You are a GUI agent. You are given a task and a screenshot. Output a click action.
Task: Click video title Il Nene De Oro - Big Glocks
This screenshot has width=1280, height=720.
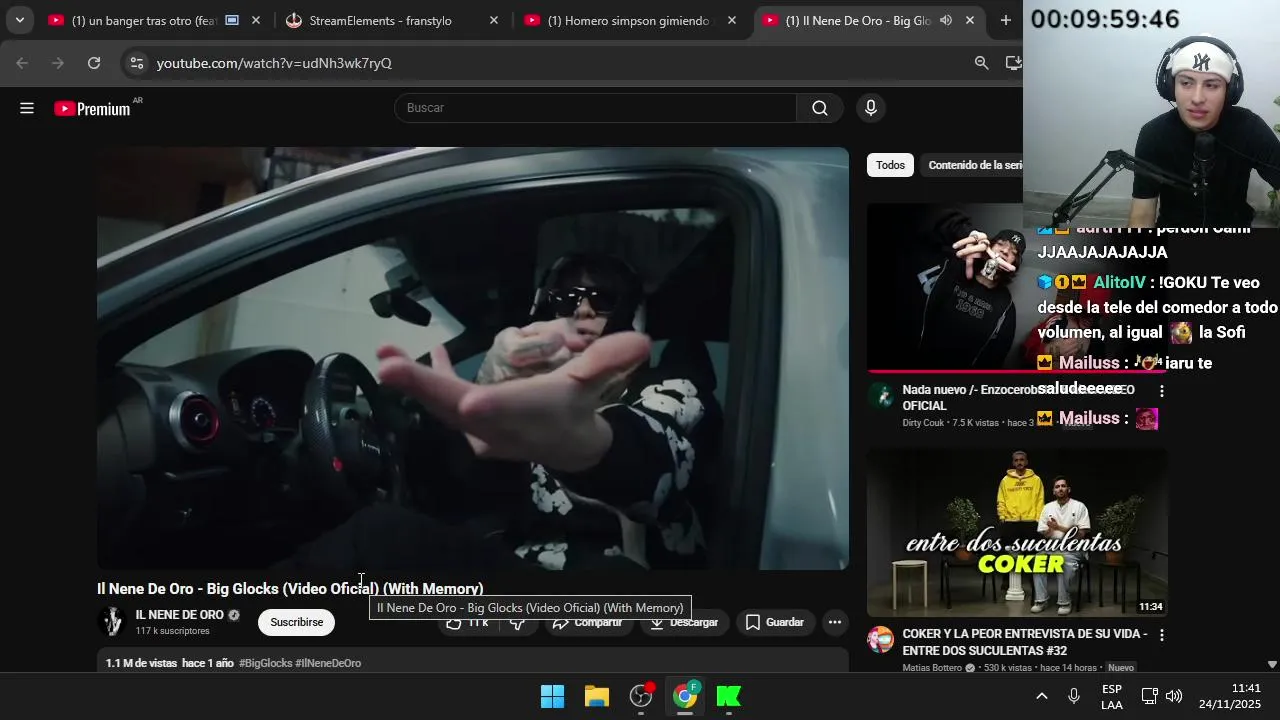(290, 589)
